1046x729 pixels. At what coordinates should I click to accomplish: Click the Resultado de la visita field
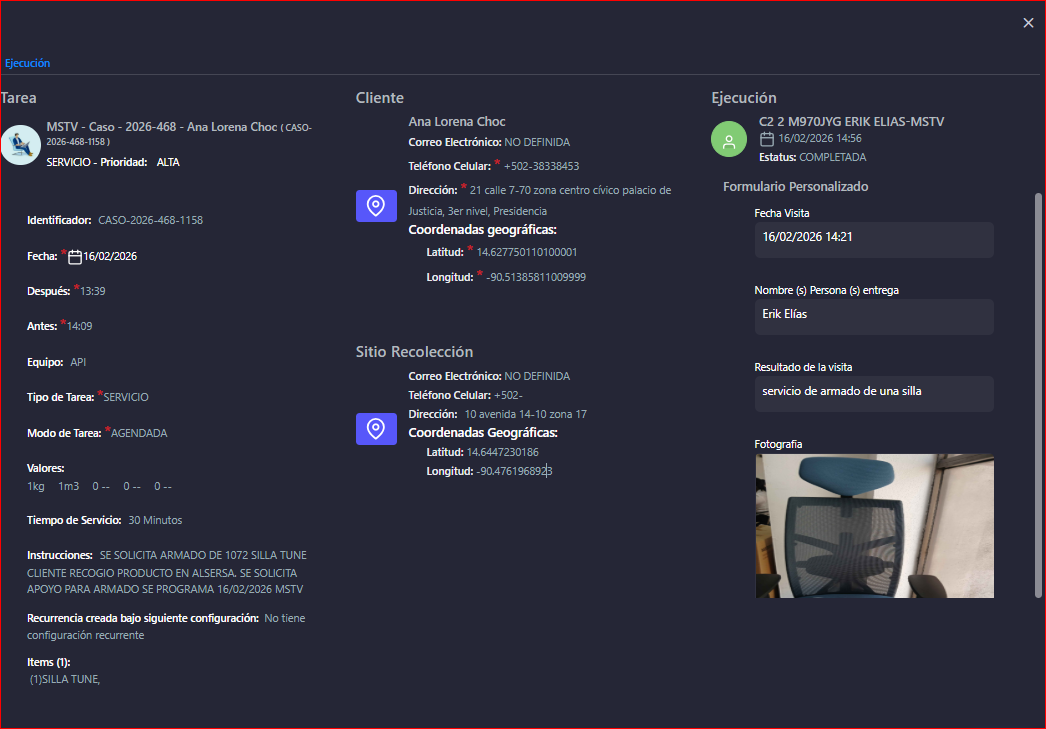tap(873, 392)
